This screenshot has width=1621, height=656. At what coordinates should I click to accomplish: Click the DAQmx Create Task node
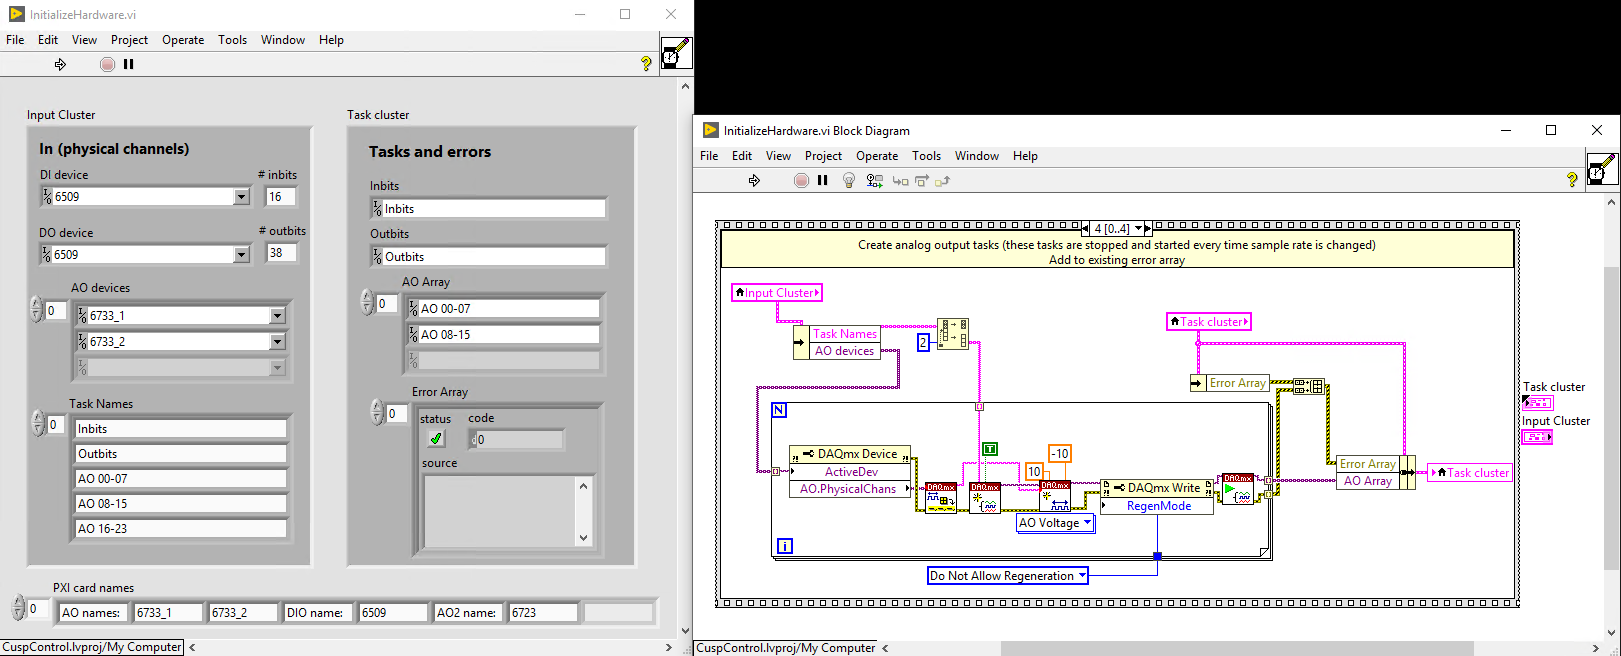(940, 497)
